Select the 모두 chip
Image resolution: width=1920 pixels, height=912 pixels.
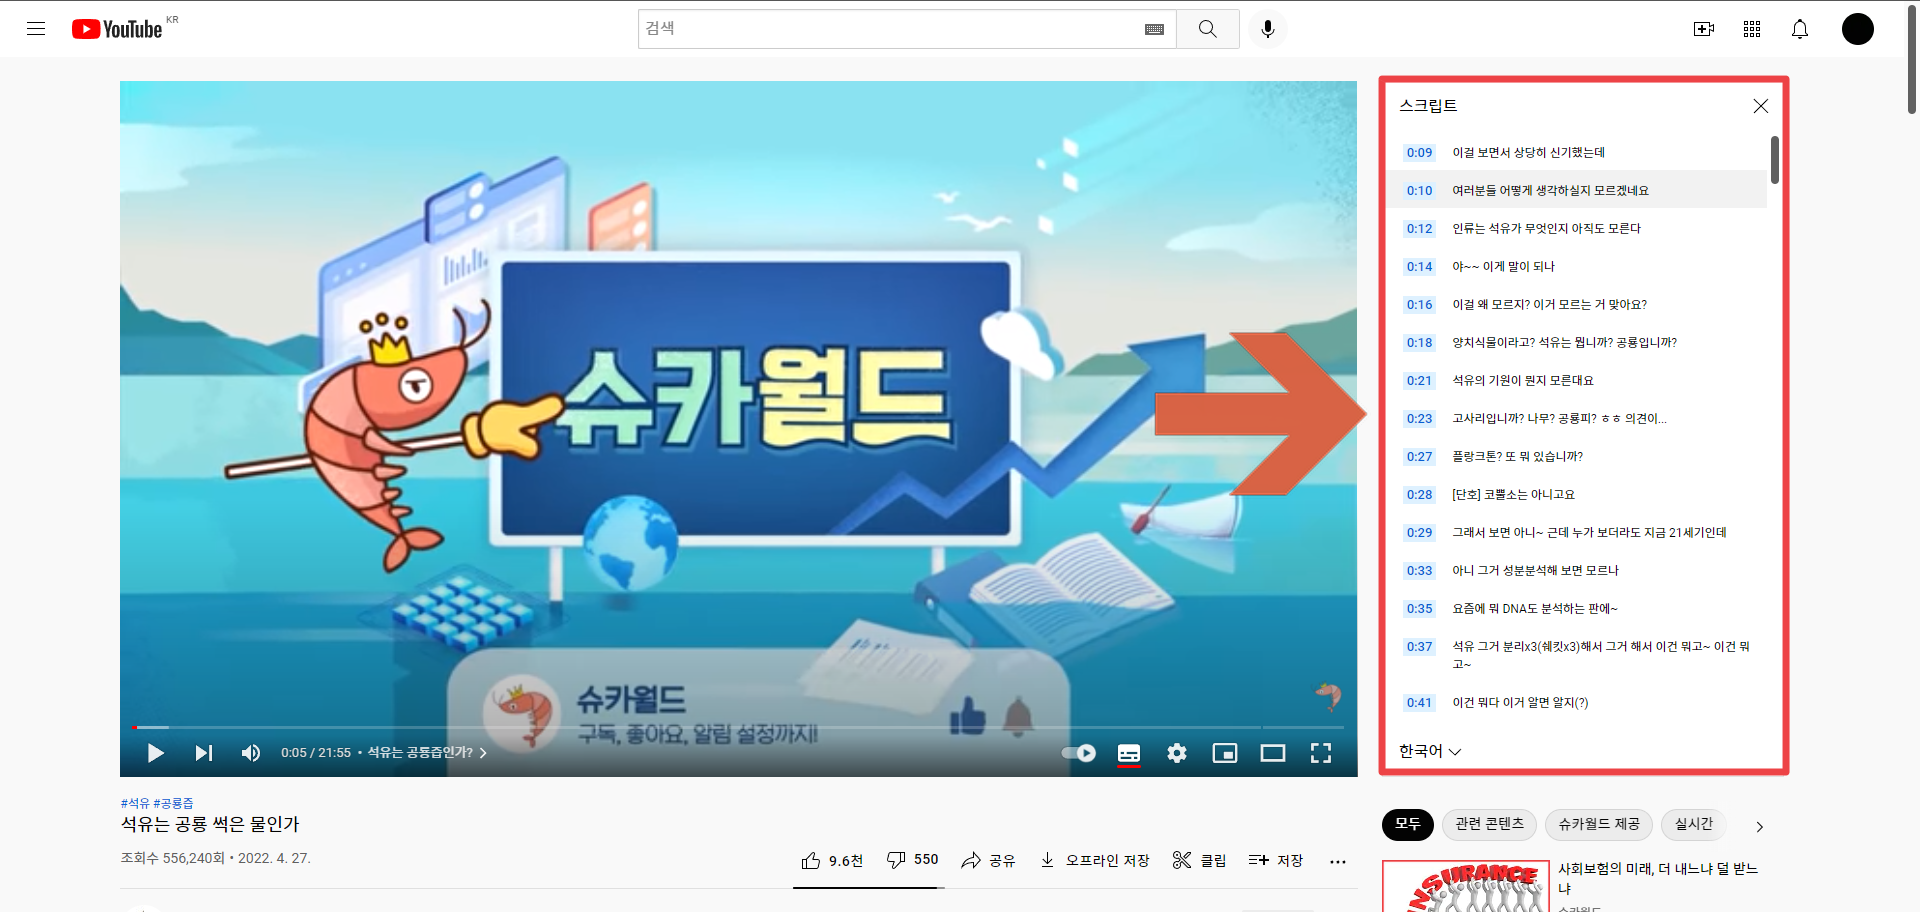click(x=1408, y=824)
